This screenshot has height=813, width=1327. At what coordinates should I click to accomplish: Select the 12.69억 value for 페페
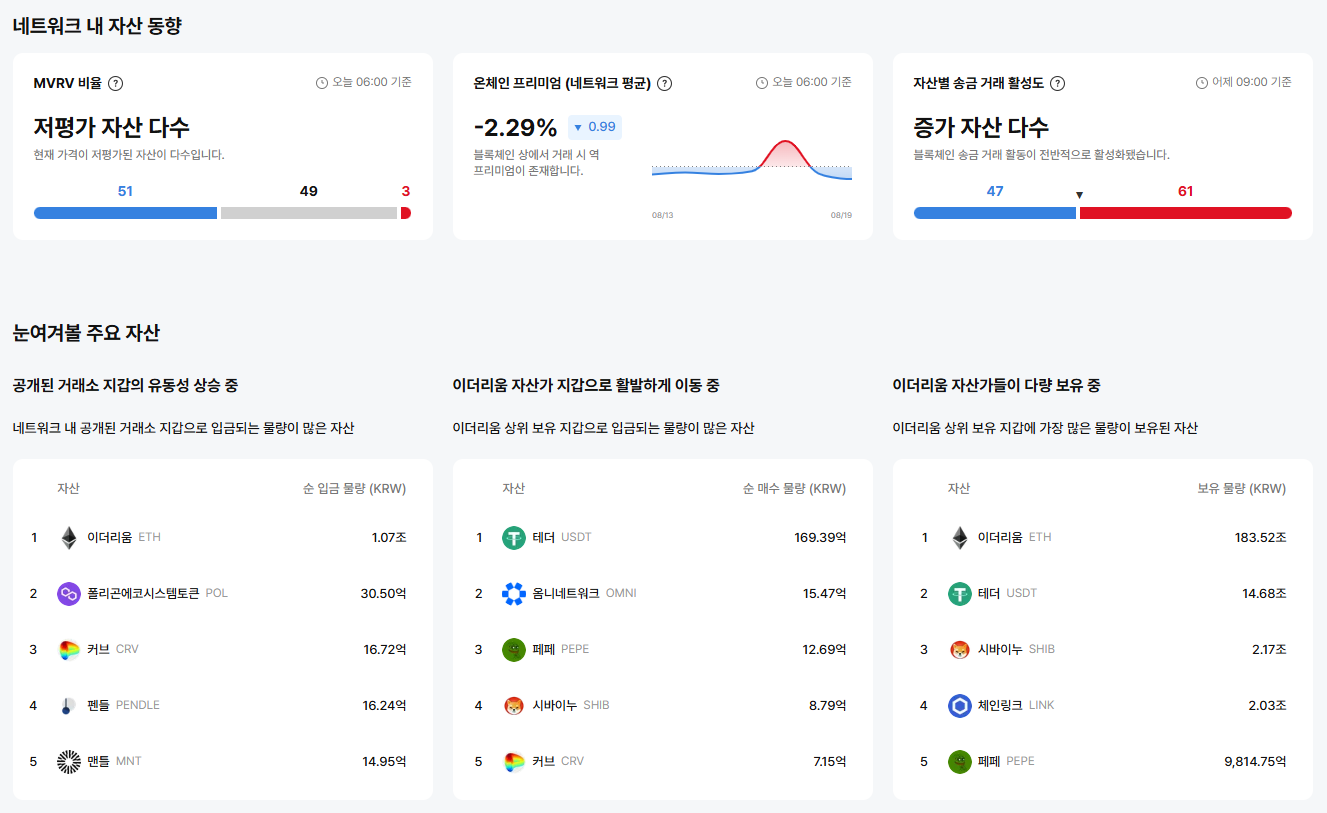click(825, 650)
